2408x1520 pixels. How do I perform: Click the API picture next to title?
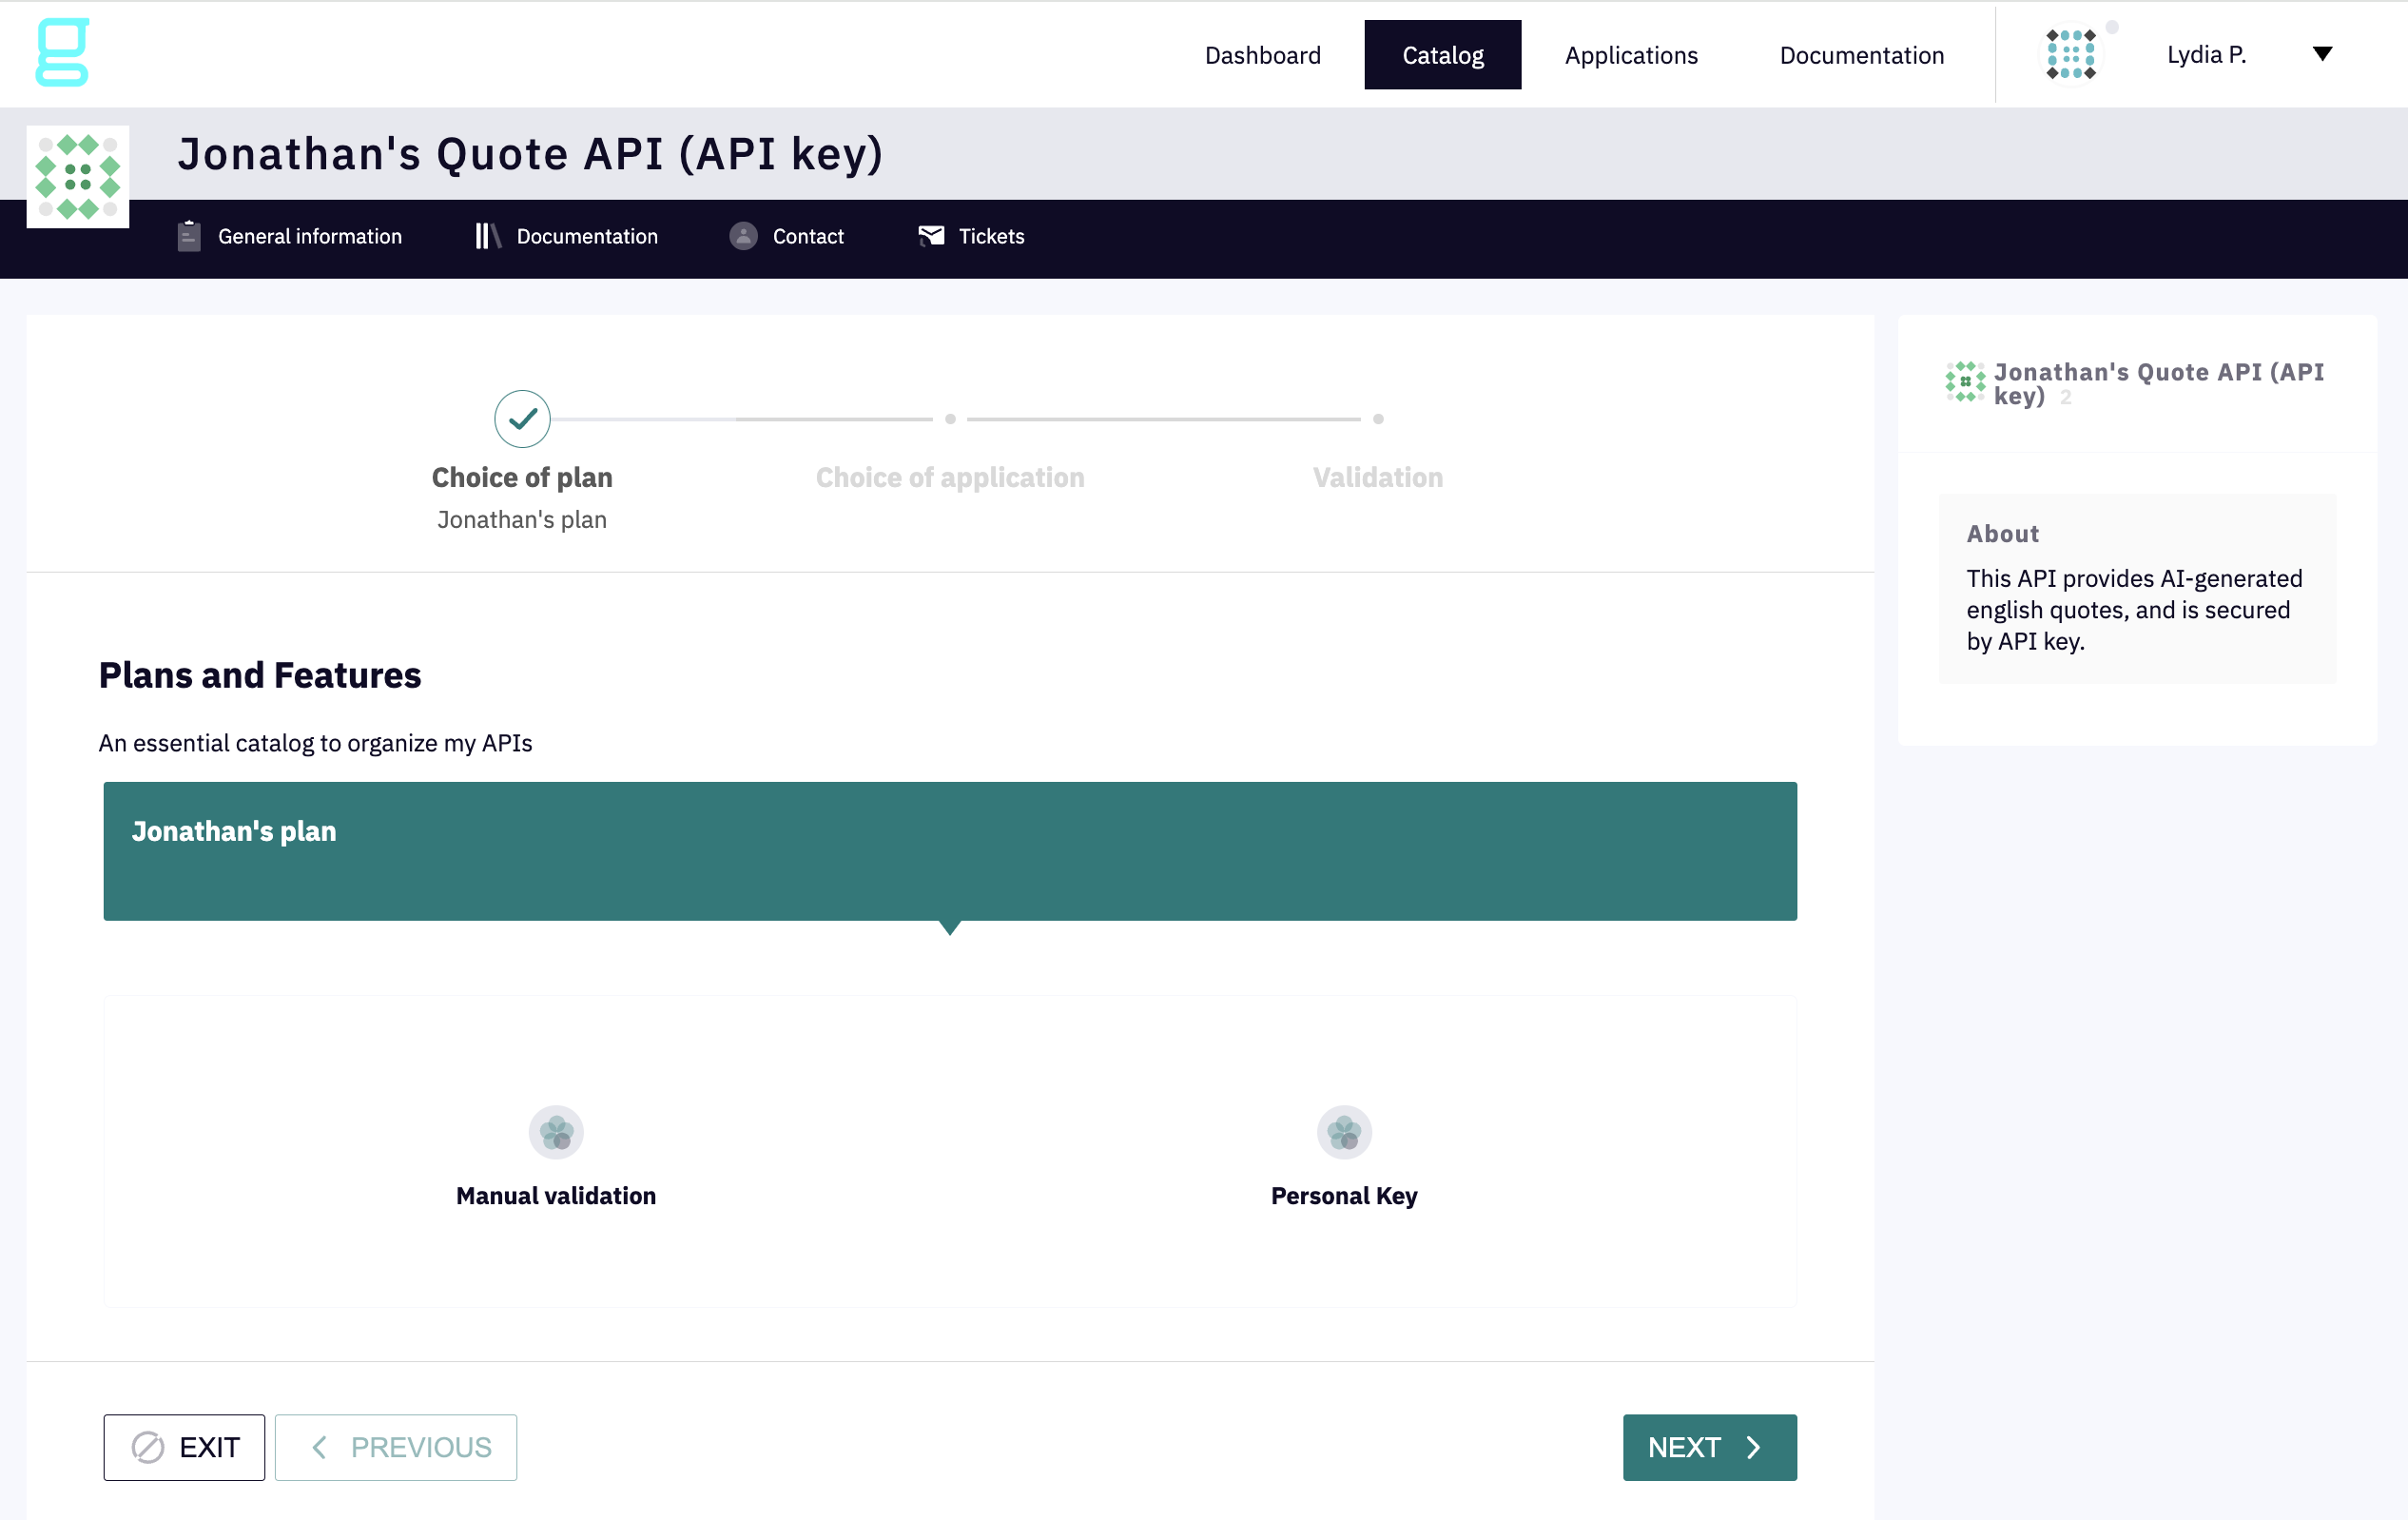[x=78, y=176]
